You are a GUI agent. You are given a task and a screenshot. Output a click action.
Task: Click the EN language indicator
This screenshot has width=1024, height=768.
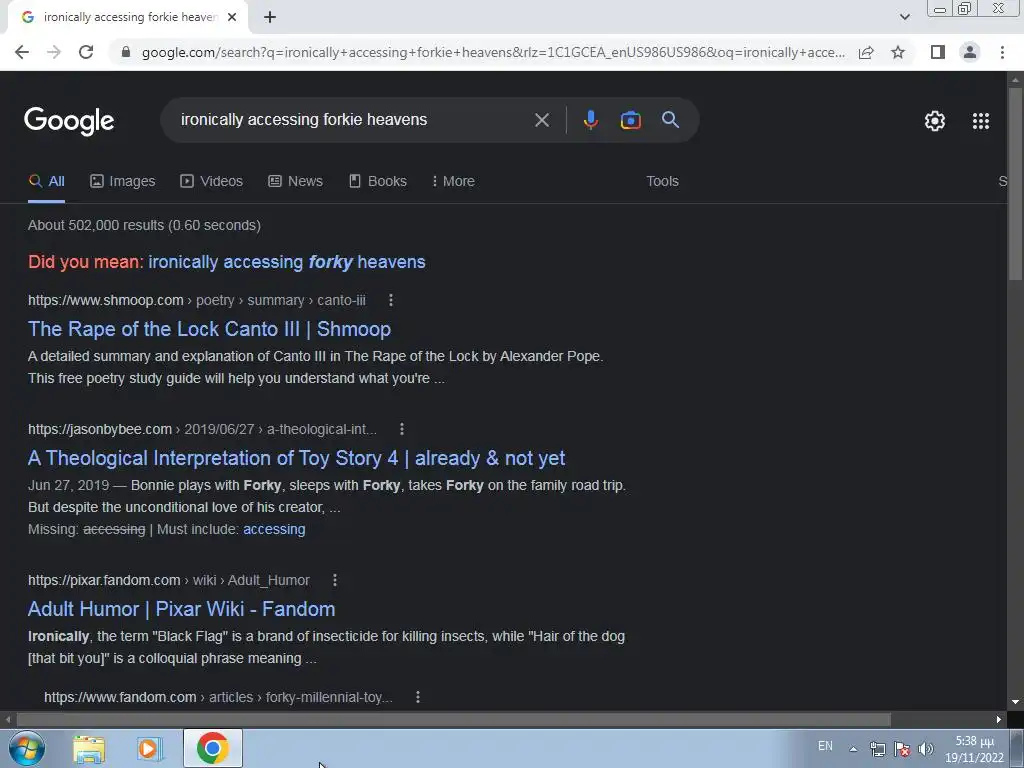point(825,746)
